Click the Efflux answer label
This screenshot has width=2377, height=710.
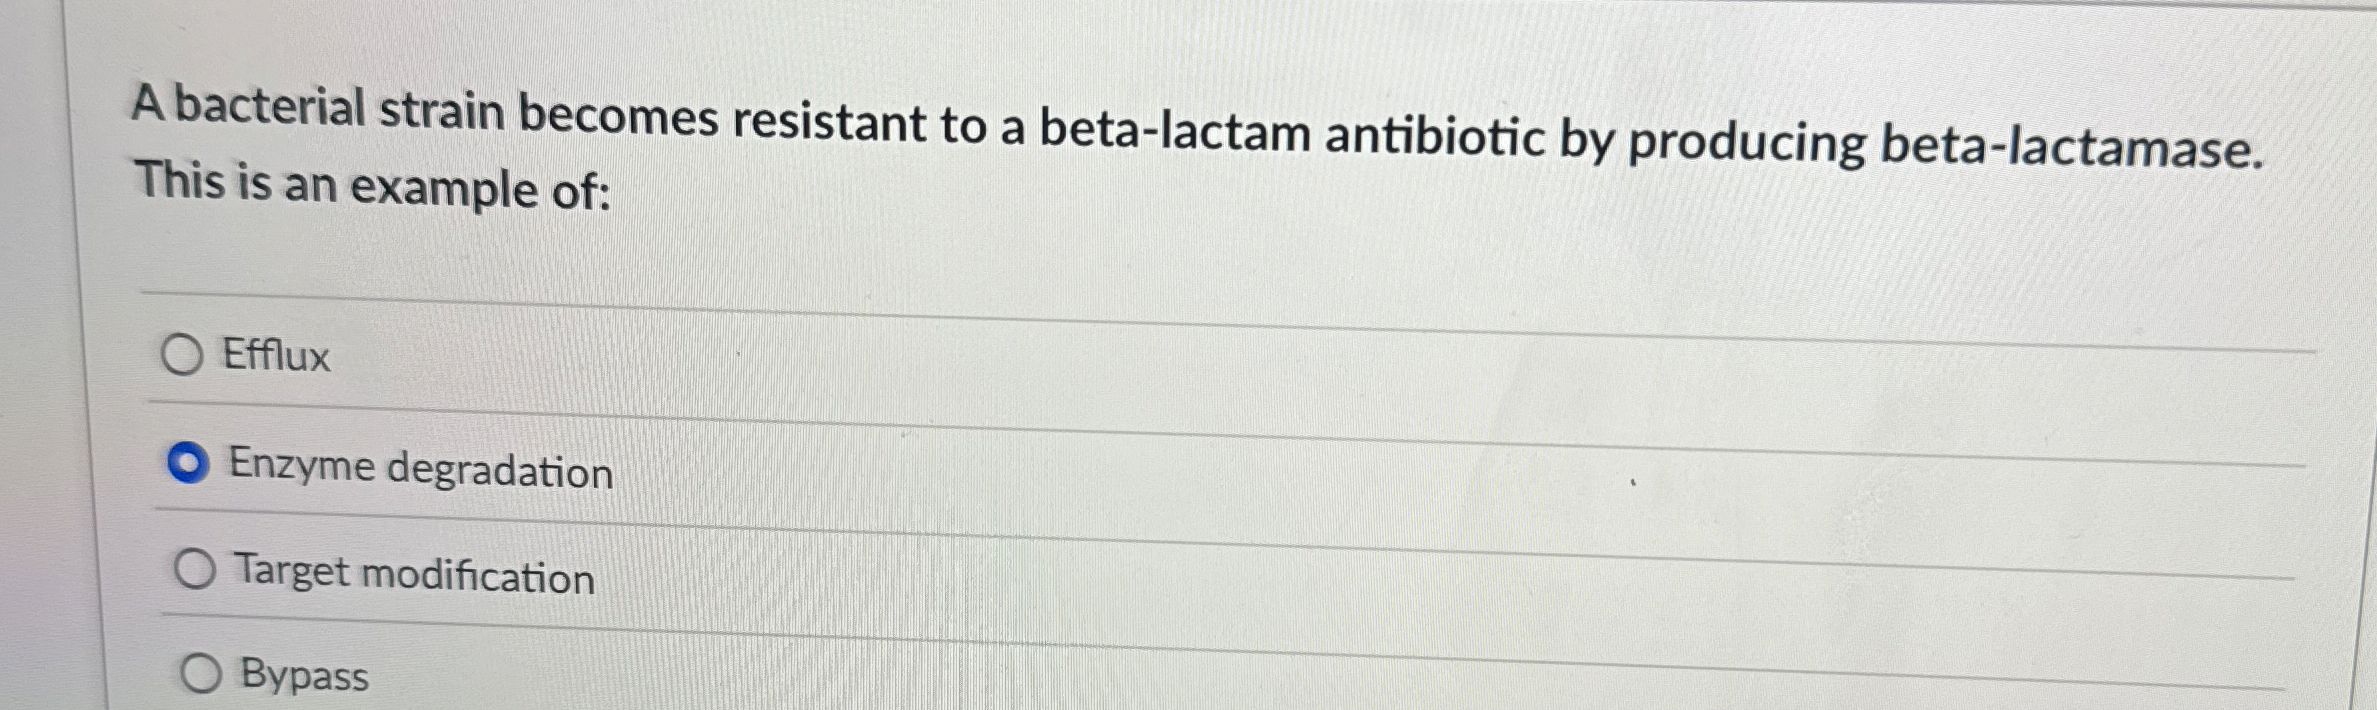tap(277, 356)
